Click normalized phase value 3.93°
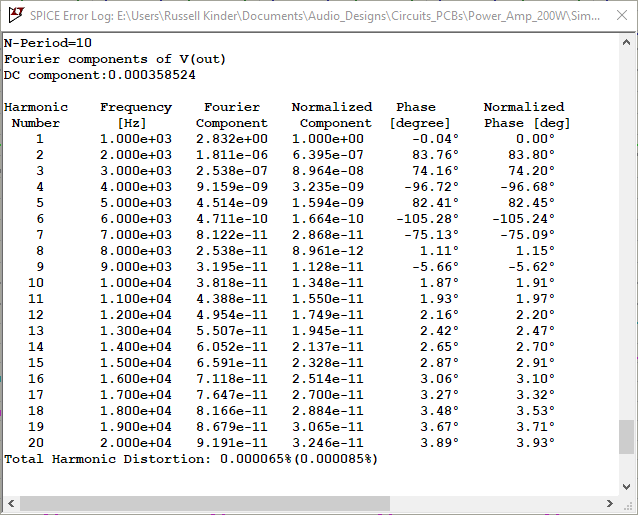 click(x=535, y=443)
